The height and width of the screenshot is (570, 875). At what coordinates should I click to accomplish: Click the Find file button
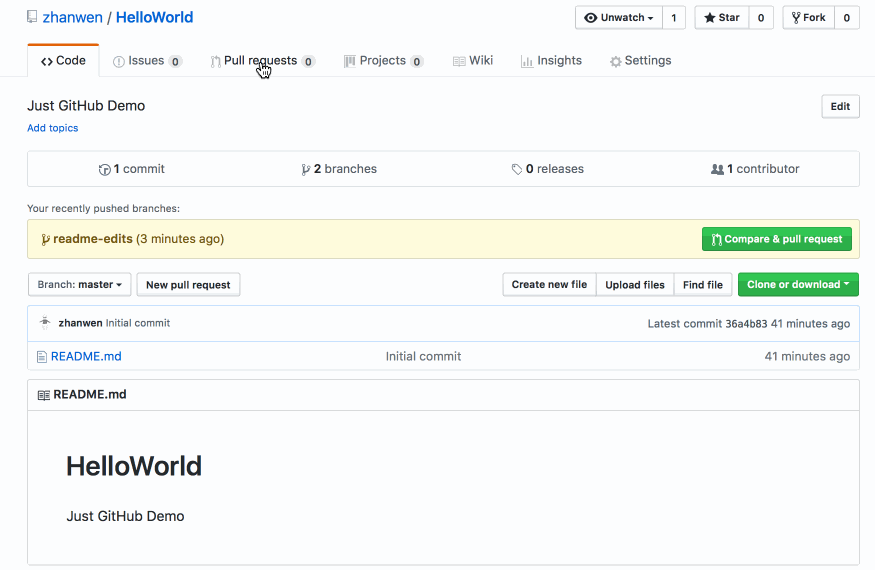tap(703, 284)
